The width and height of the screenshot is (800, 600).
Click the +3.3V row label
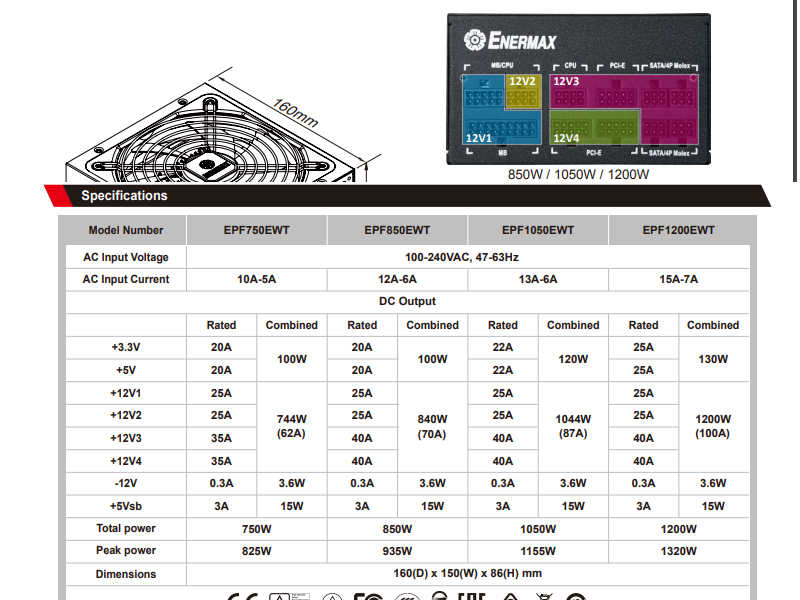(126, 347)
